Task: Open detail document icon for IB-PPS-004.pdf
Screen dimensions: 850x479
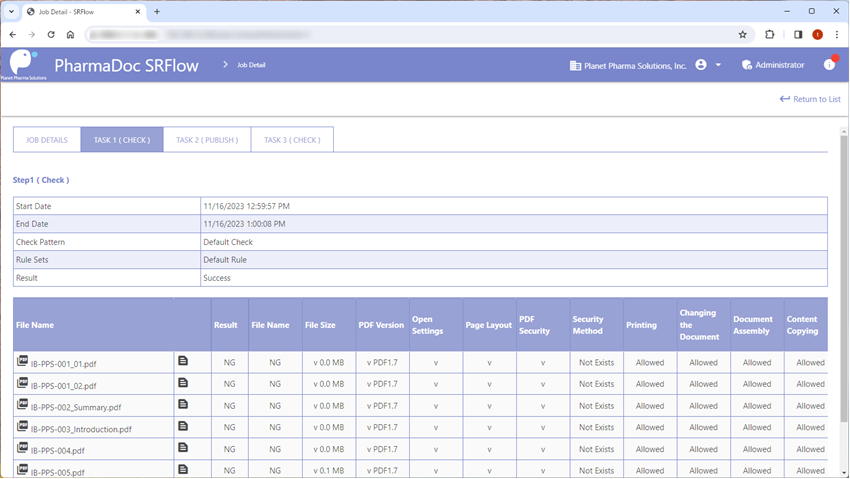Action: point(183,448)
